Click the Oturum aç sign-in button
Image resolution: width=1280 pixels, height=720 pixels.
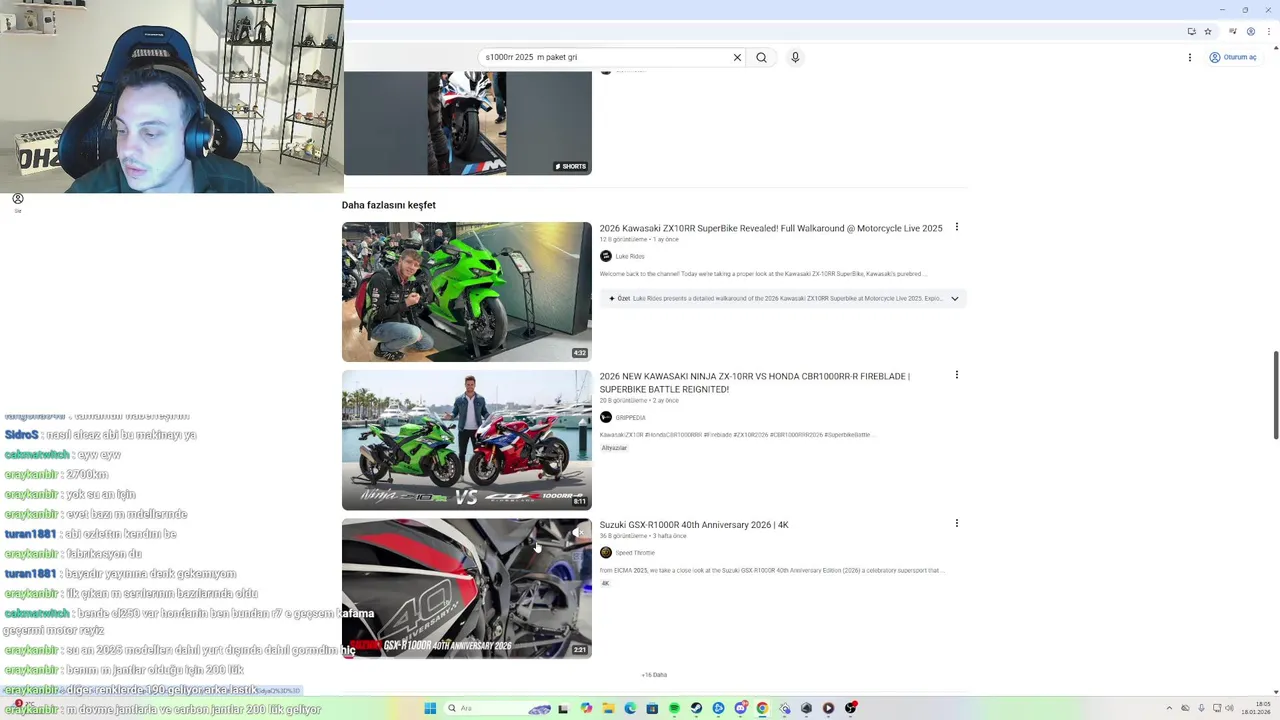(1232, 57)
